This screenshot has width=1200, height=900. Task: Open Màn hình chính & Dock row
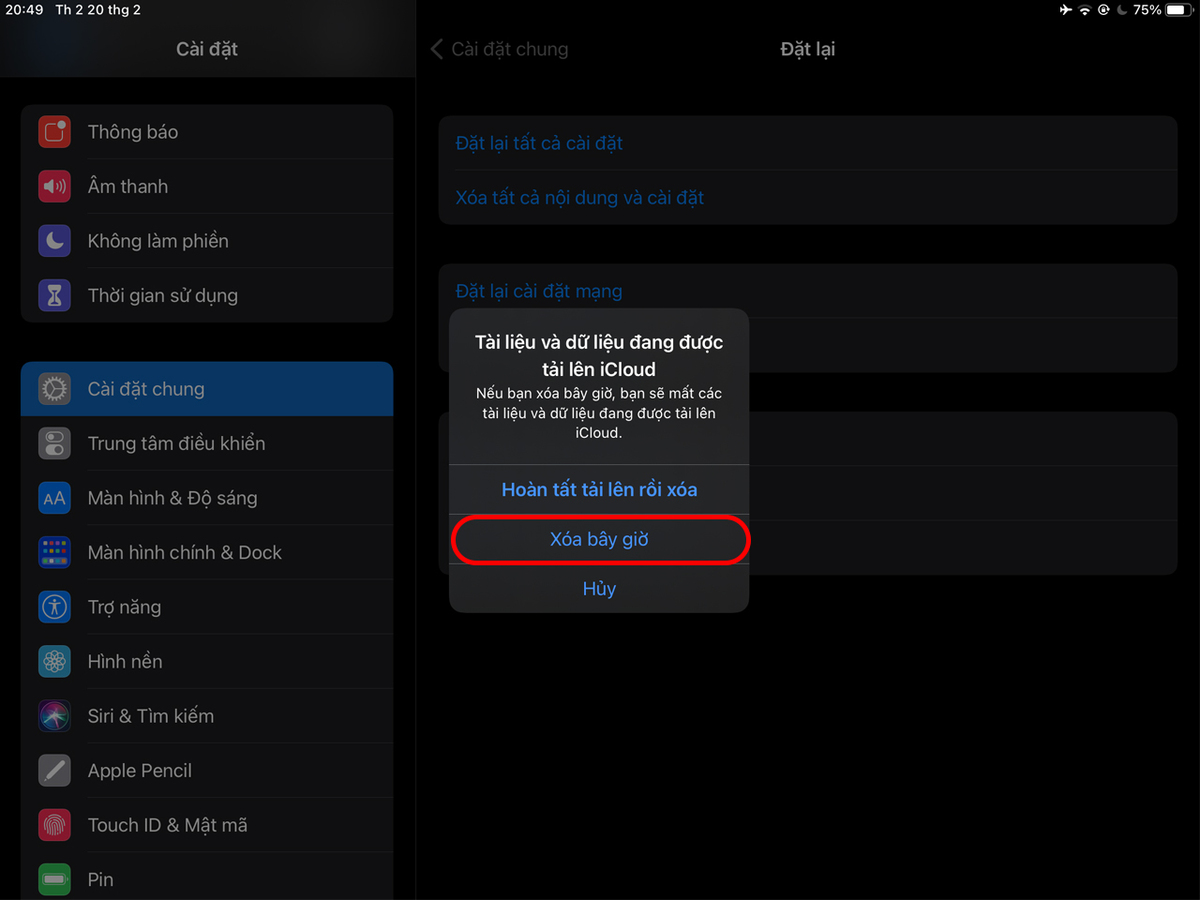coord(207,552)
